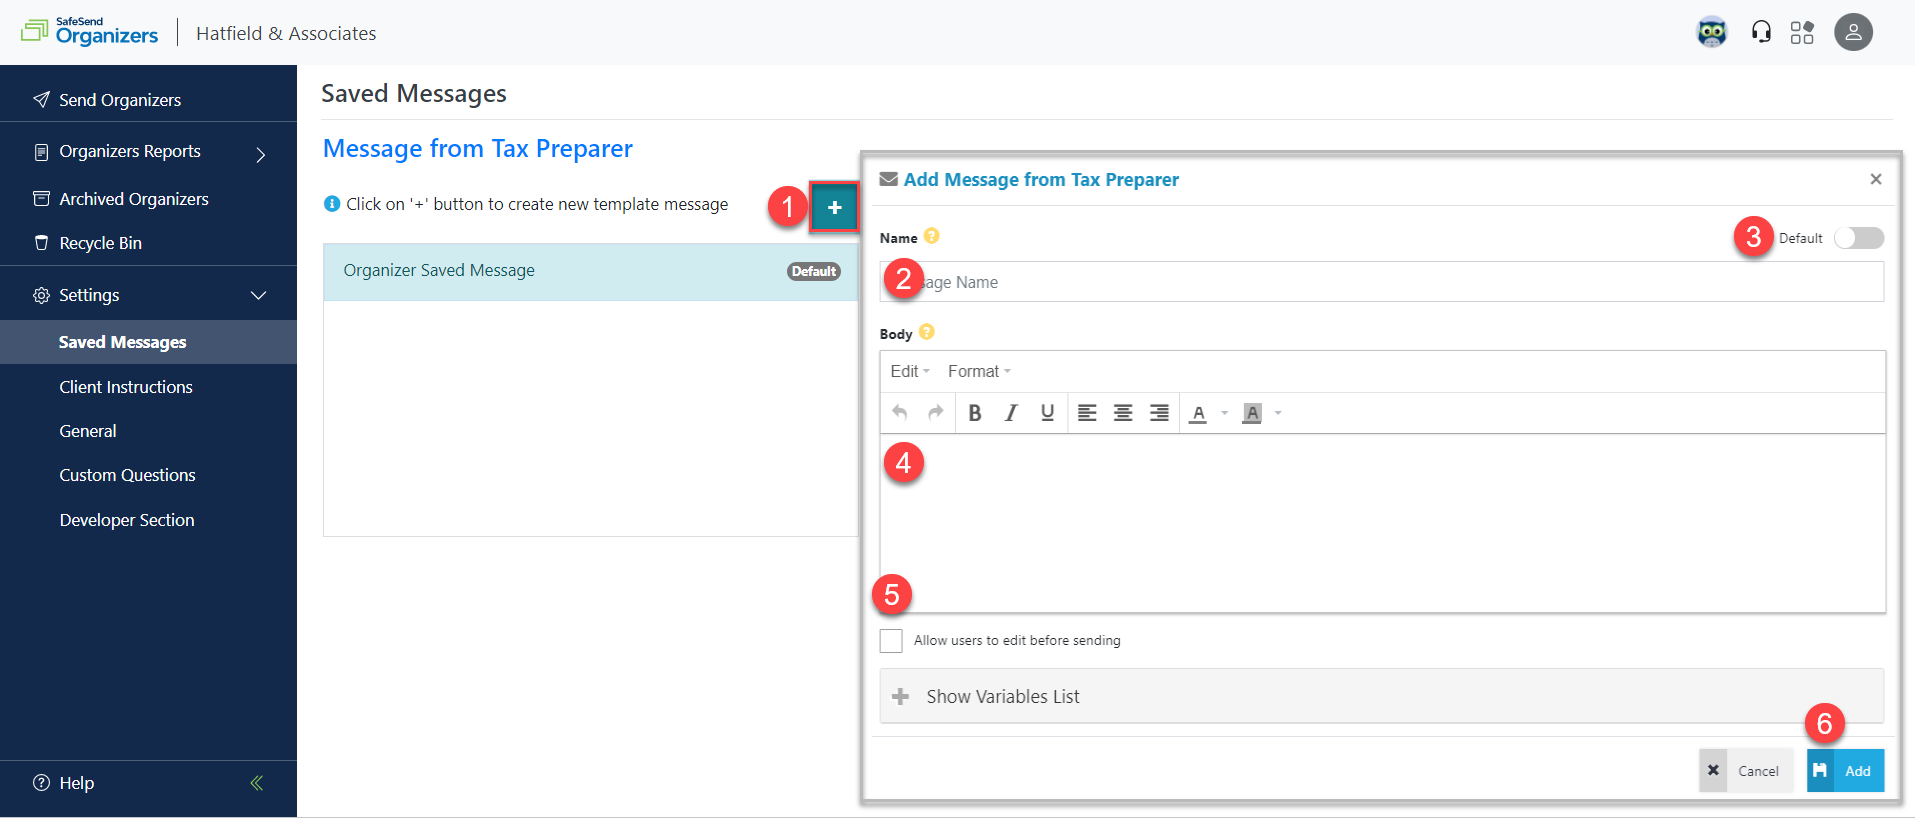This screenshot has width=1915, height=818.
Task: Check Allow users to edit before sending
Action: [891, 641]
